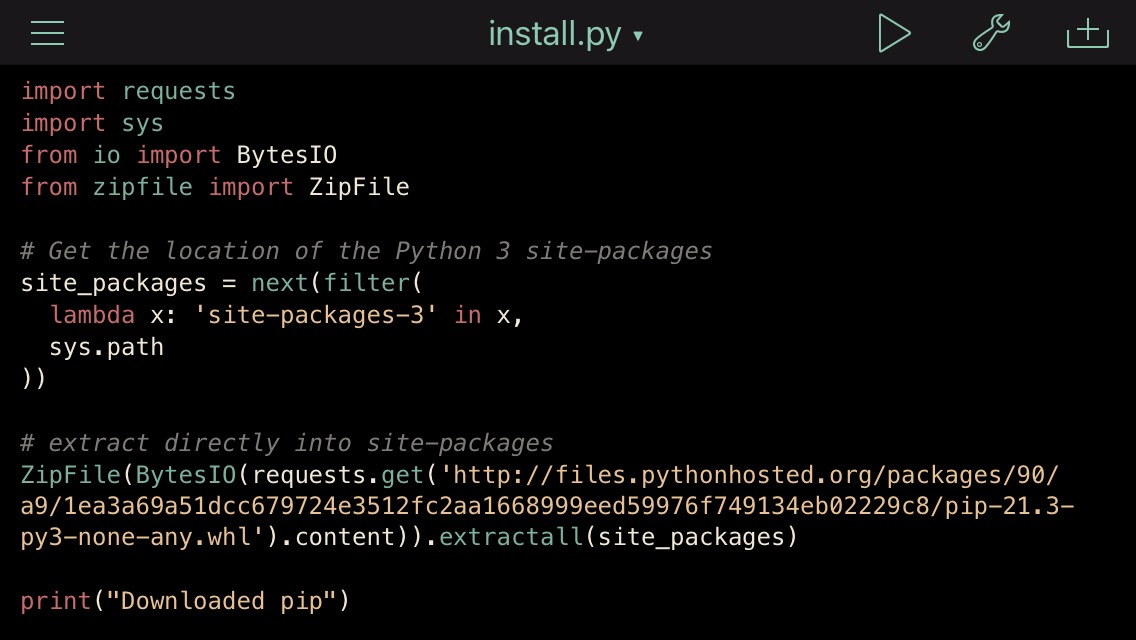Run the script with the play button
The width and height of the screenshot is (1136, 640).
pyautogui.click(x=894, y=33)
